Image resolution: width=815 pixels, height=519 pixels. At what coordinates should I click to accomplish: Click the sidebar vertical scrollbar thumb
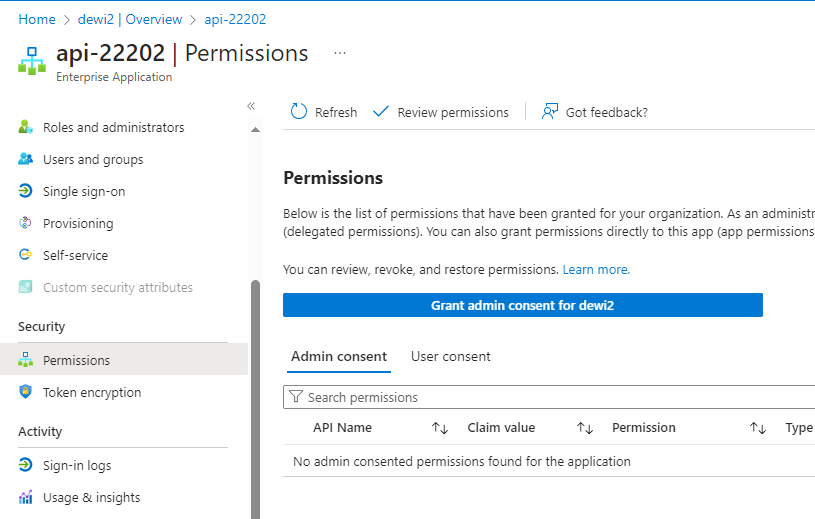click(255, 400)
